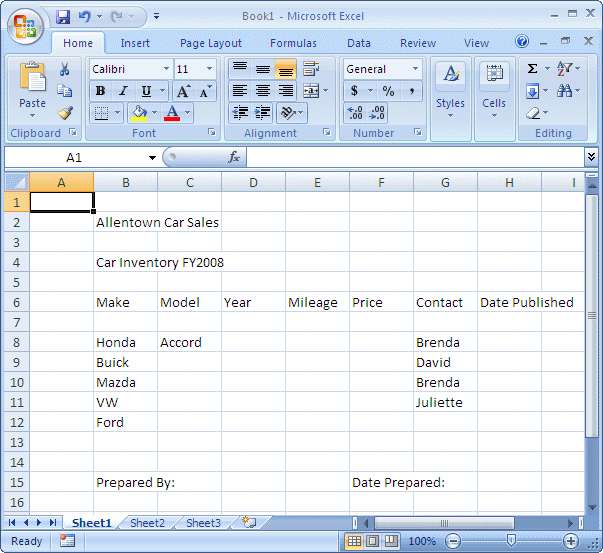Open the Formulas tab
Screen dimensions: 603x553
point(293,43)
